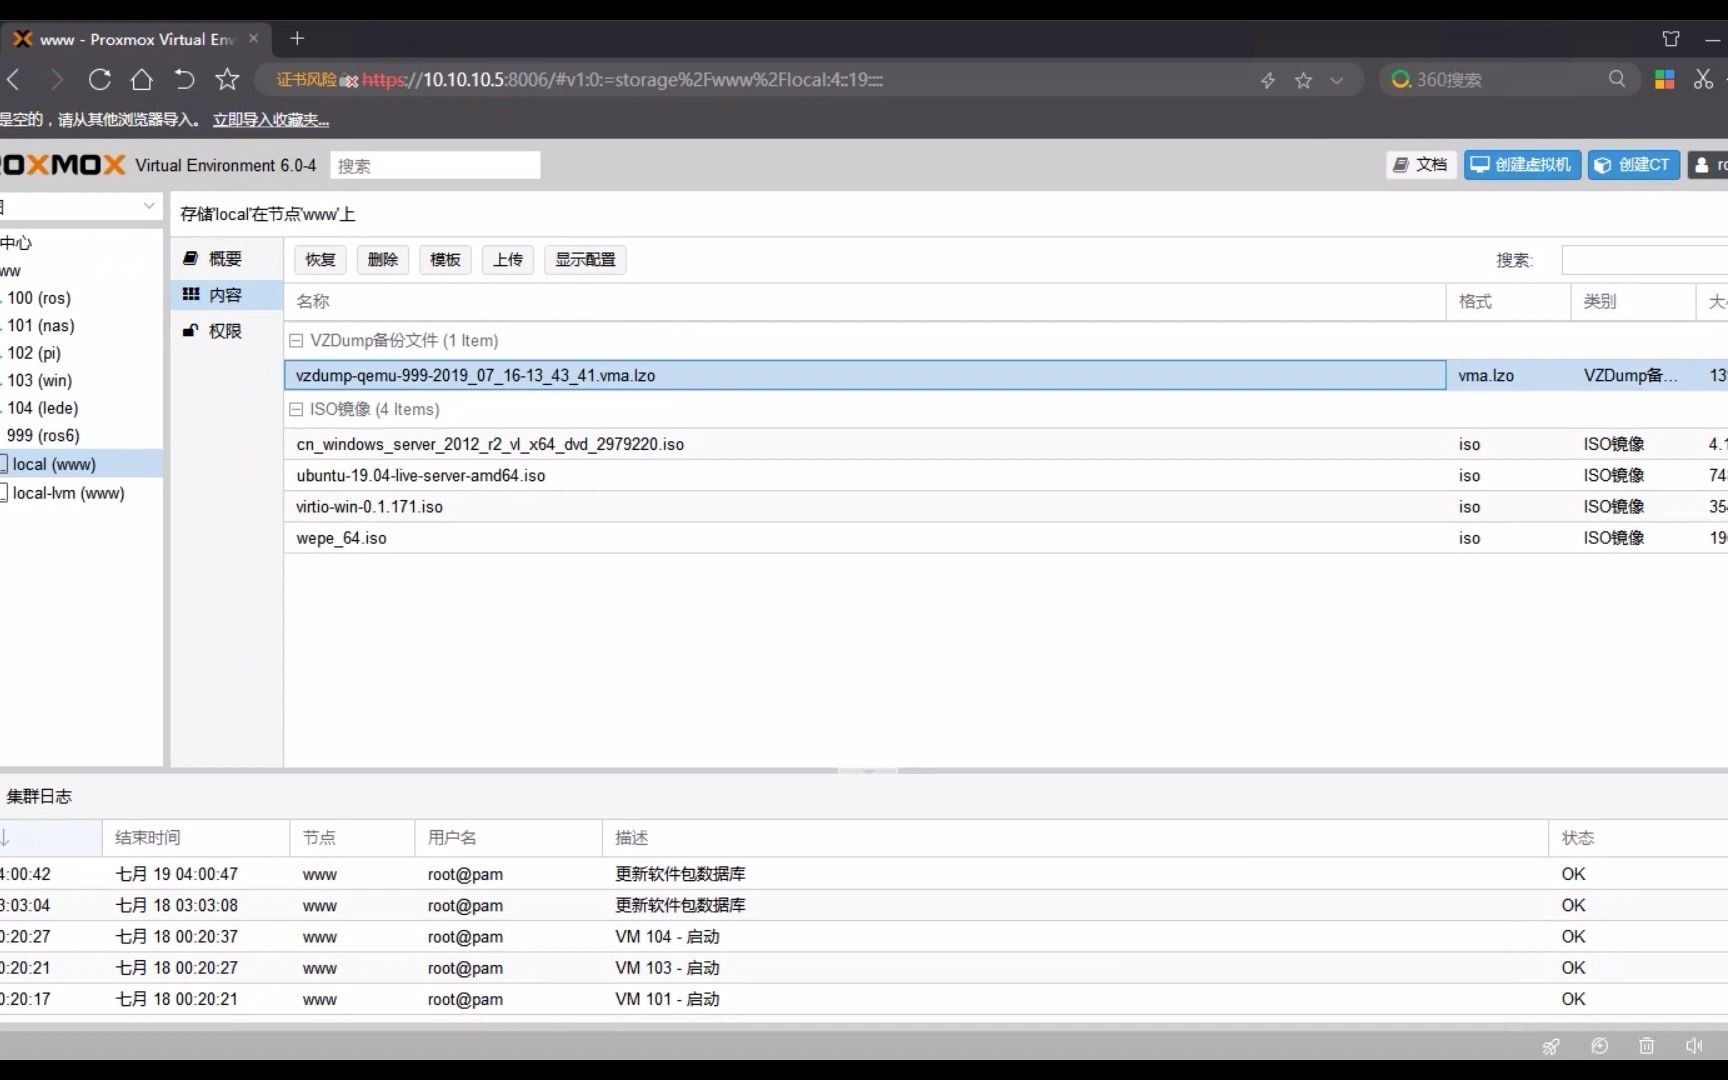
Task: Click the 上传 upload button
Action: 507,259
